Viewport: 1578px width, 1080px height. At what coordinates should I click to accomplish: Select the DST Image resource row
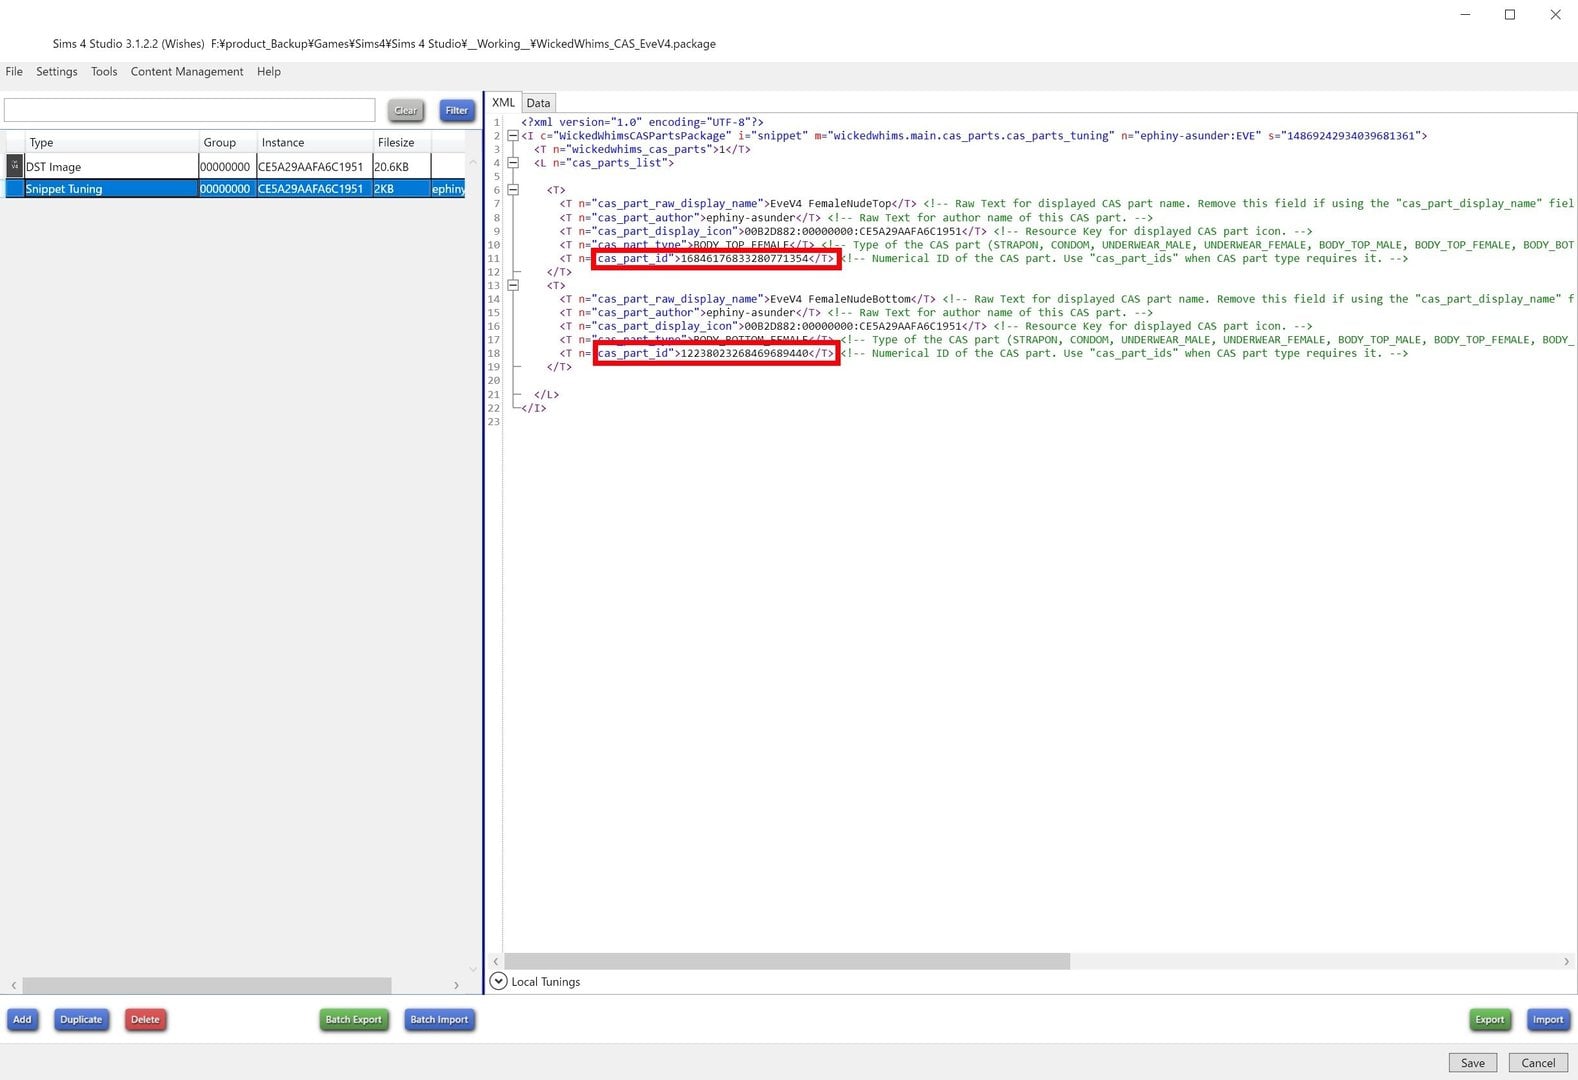pyautogui.click(x=235, y=167)
